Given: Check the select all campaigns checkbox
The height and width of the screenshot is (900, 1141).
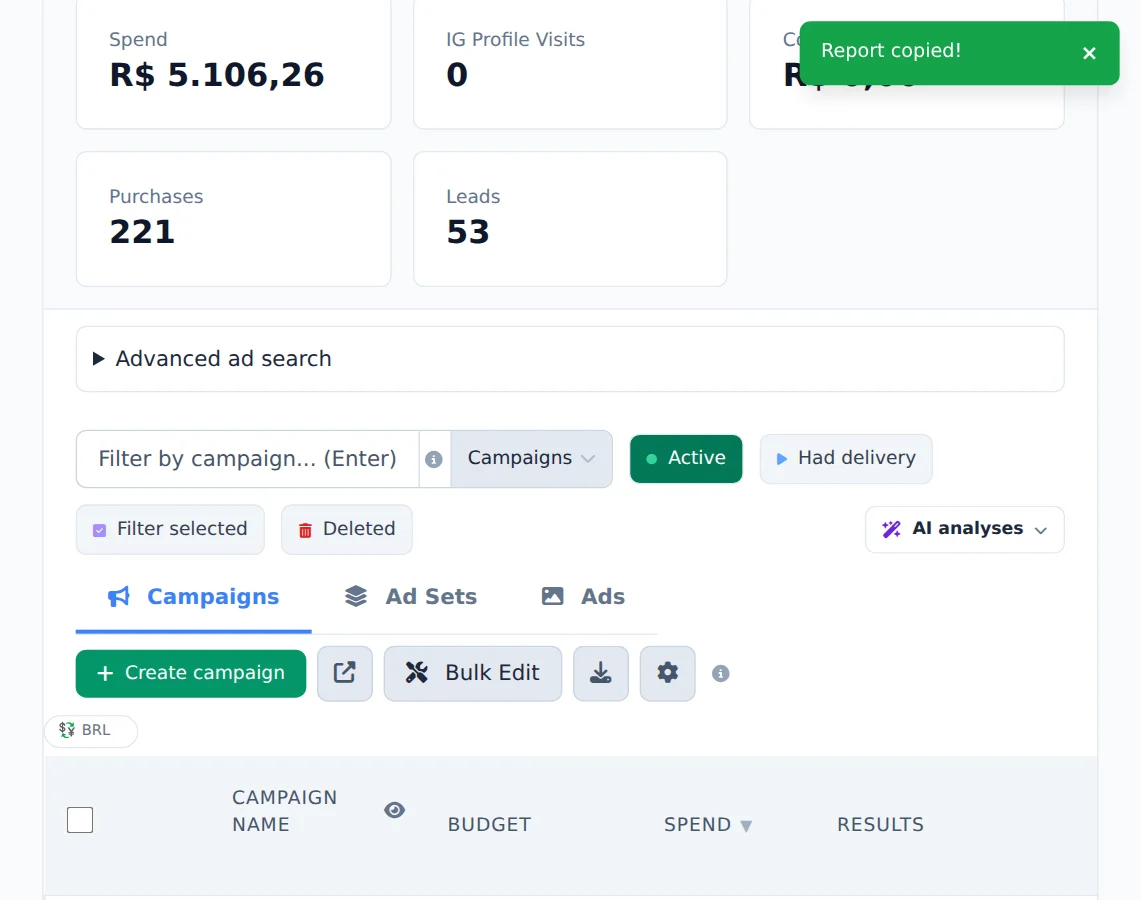Looking at the screenshot, I should pyautogui.click(x=80, y=820).
